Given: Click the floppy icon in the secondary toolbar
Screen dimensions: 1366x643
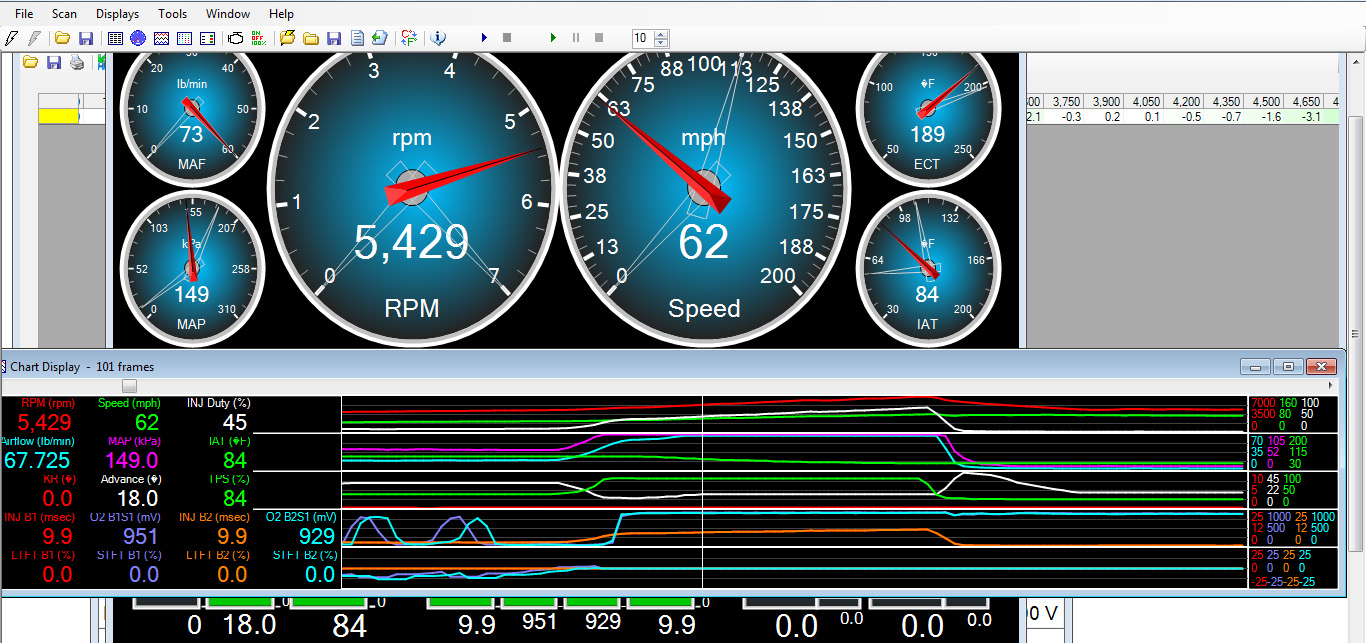Looking at the screenshot, I should 53,62.
